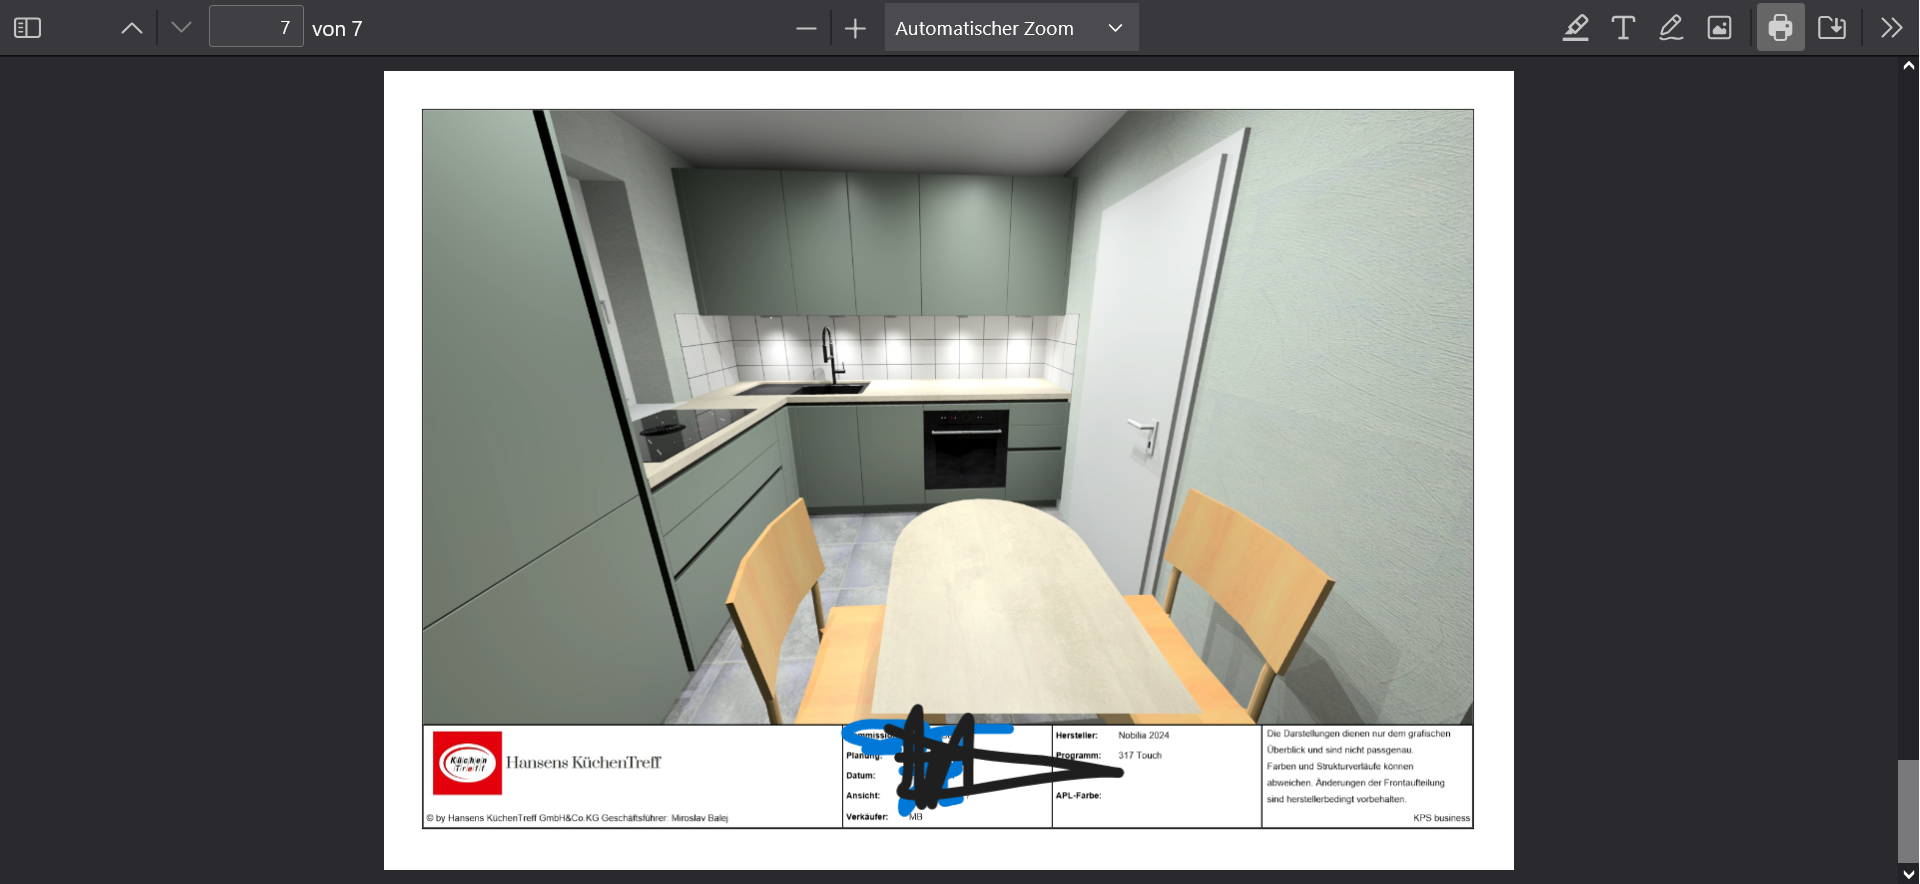Select the add image tool
1920x884 pixels.
[x=1719, y=28]
